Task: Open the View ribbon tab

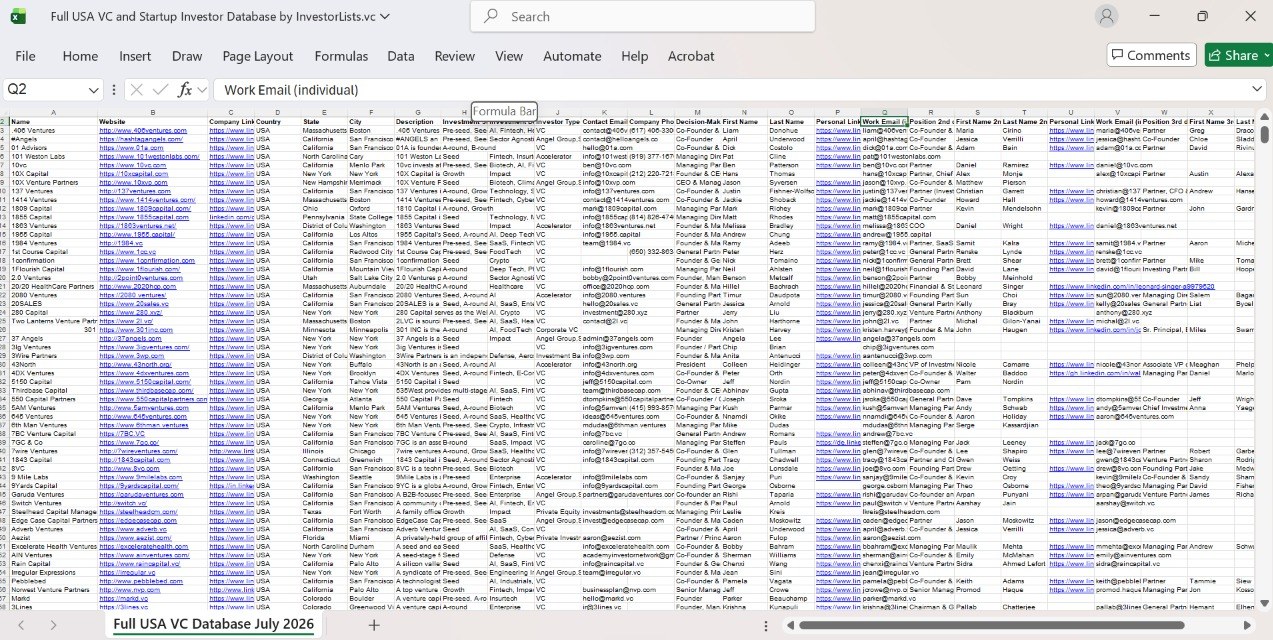Action: tap(509, 56)
